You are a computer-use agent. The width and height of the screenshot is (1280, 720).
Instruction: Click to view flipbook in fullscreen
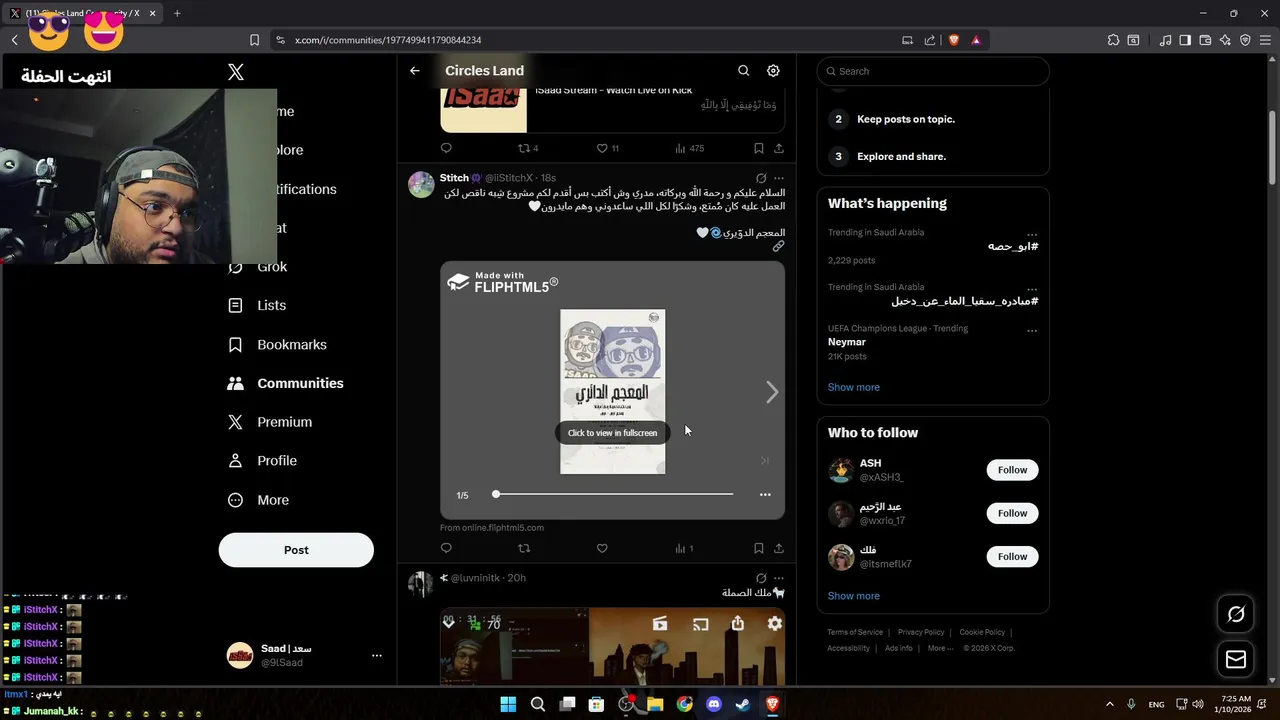tap(612, 433)
